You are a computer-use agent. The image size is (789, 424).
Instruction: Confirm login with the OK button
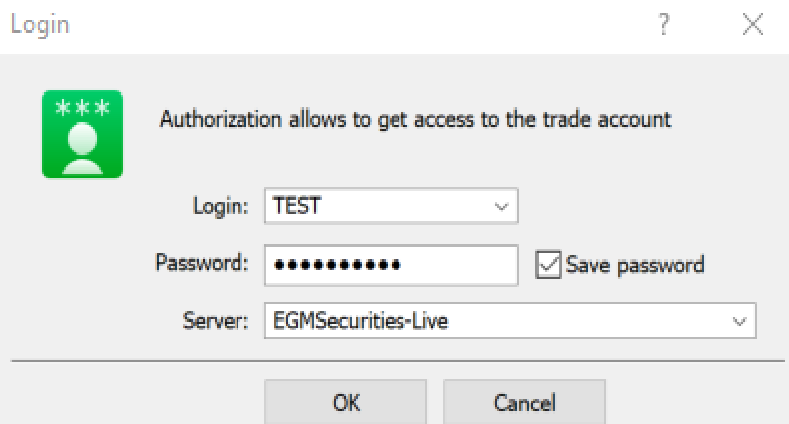(x=346, y=402)
